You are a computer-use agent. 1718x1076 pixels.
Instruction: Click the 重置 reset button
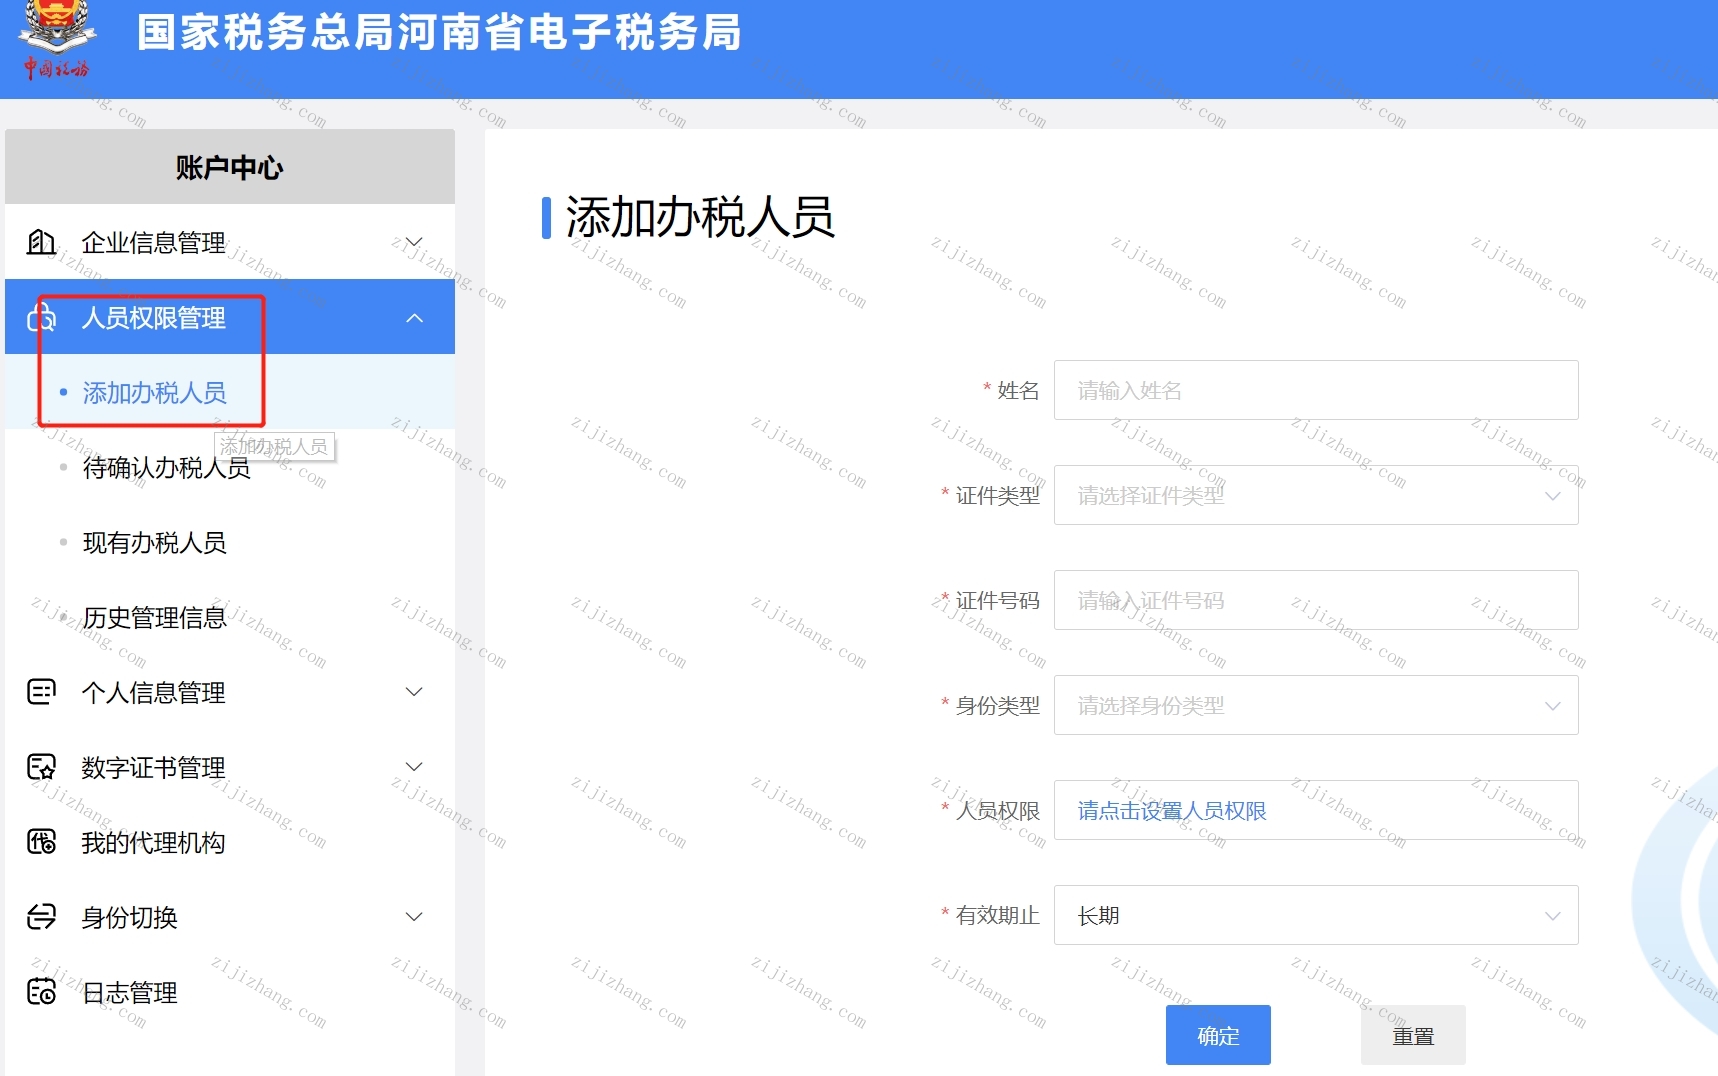(1413, 1035)
